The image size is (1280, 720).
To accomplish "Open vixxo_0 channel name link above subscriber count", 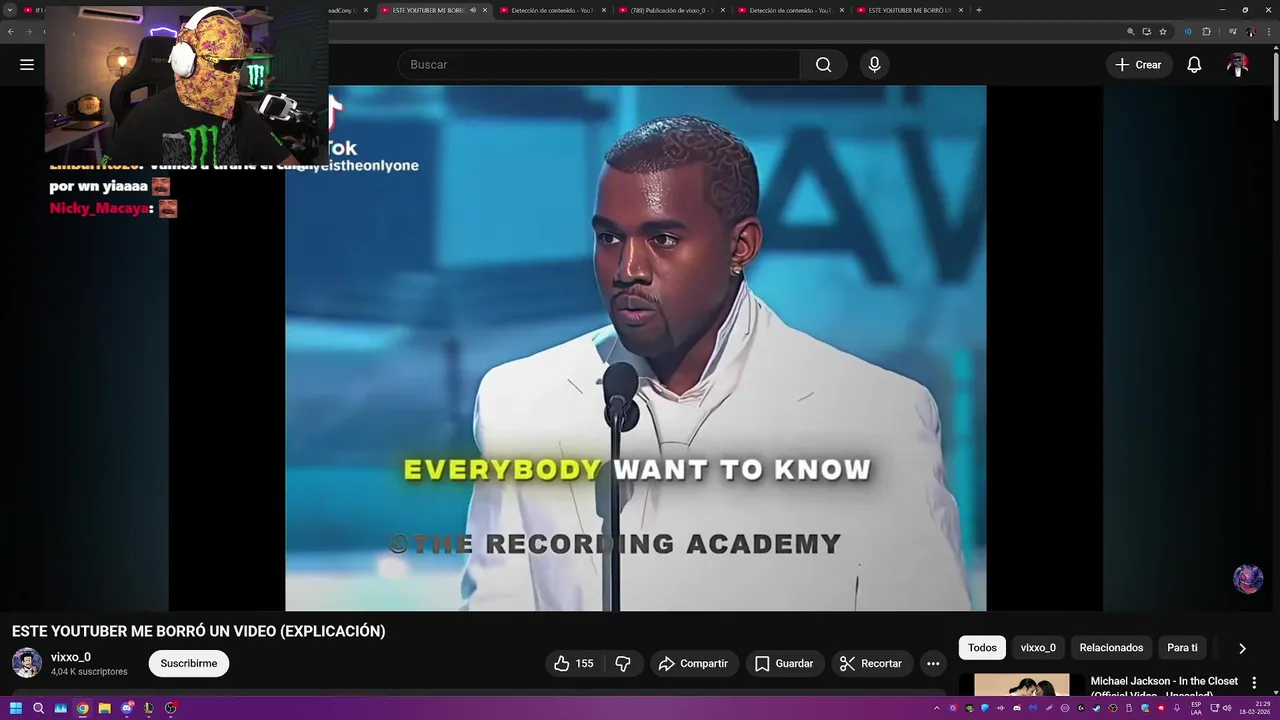I will click(x=71, y=657).
